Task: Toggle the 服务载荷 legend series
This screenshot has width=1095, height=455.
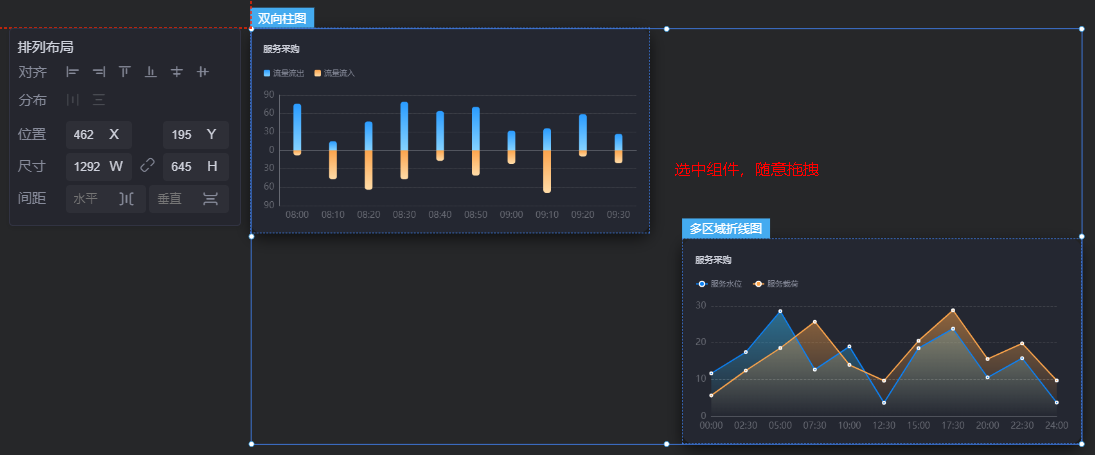Action: click(x=775, y=284)
